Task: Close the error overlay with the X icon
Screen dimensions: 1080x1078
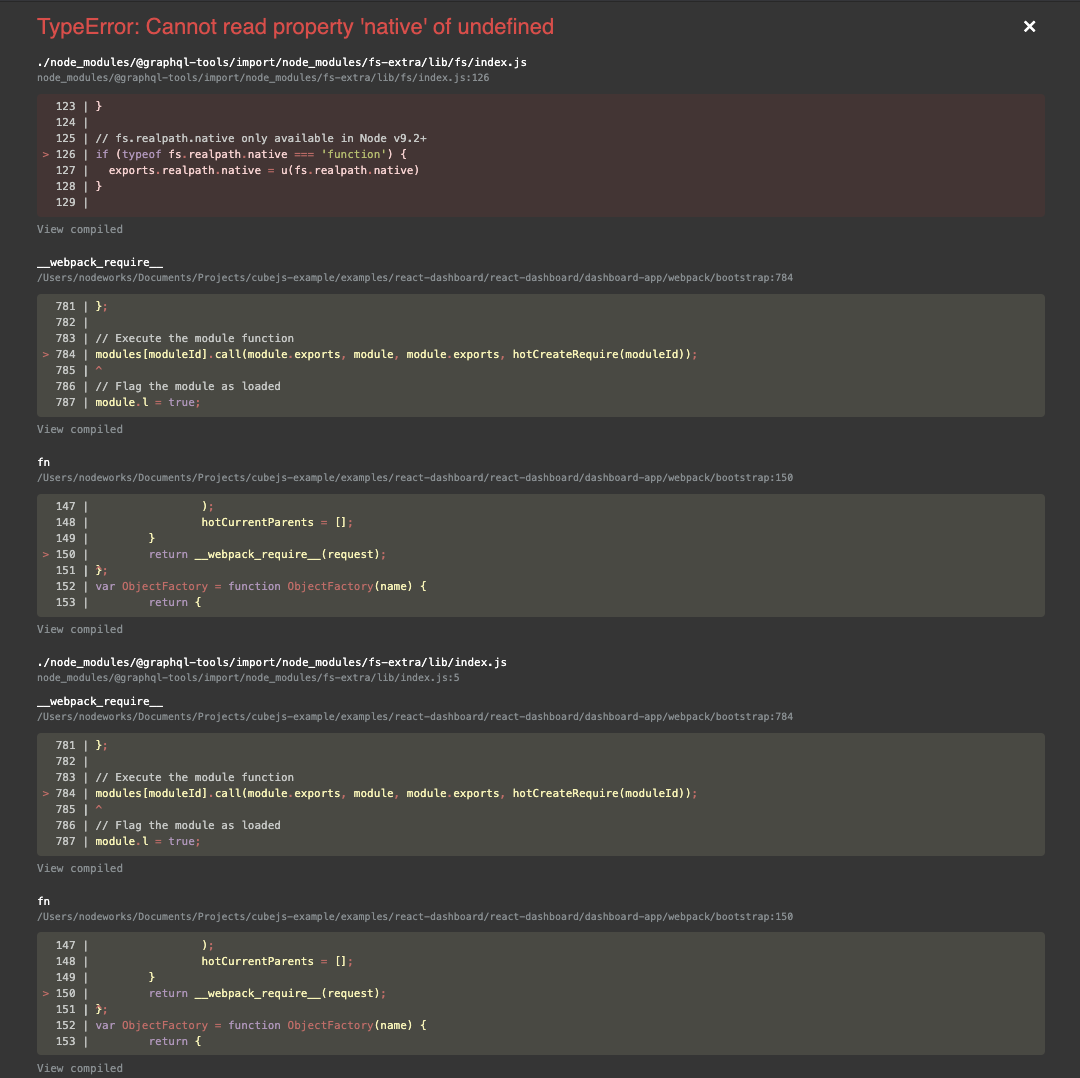Action: [1029, 26]
